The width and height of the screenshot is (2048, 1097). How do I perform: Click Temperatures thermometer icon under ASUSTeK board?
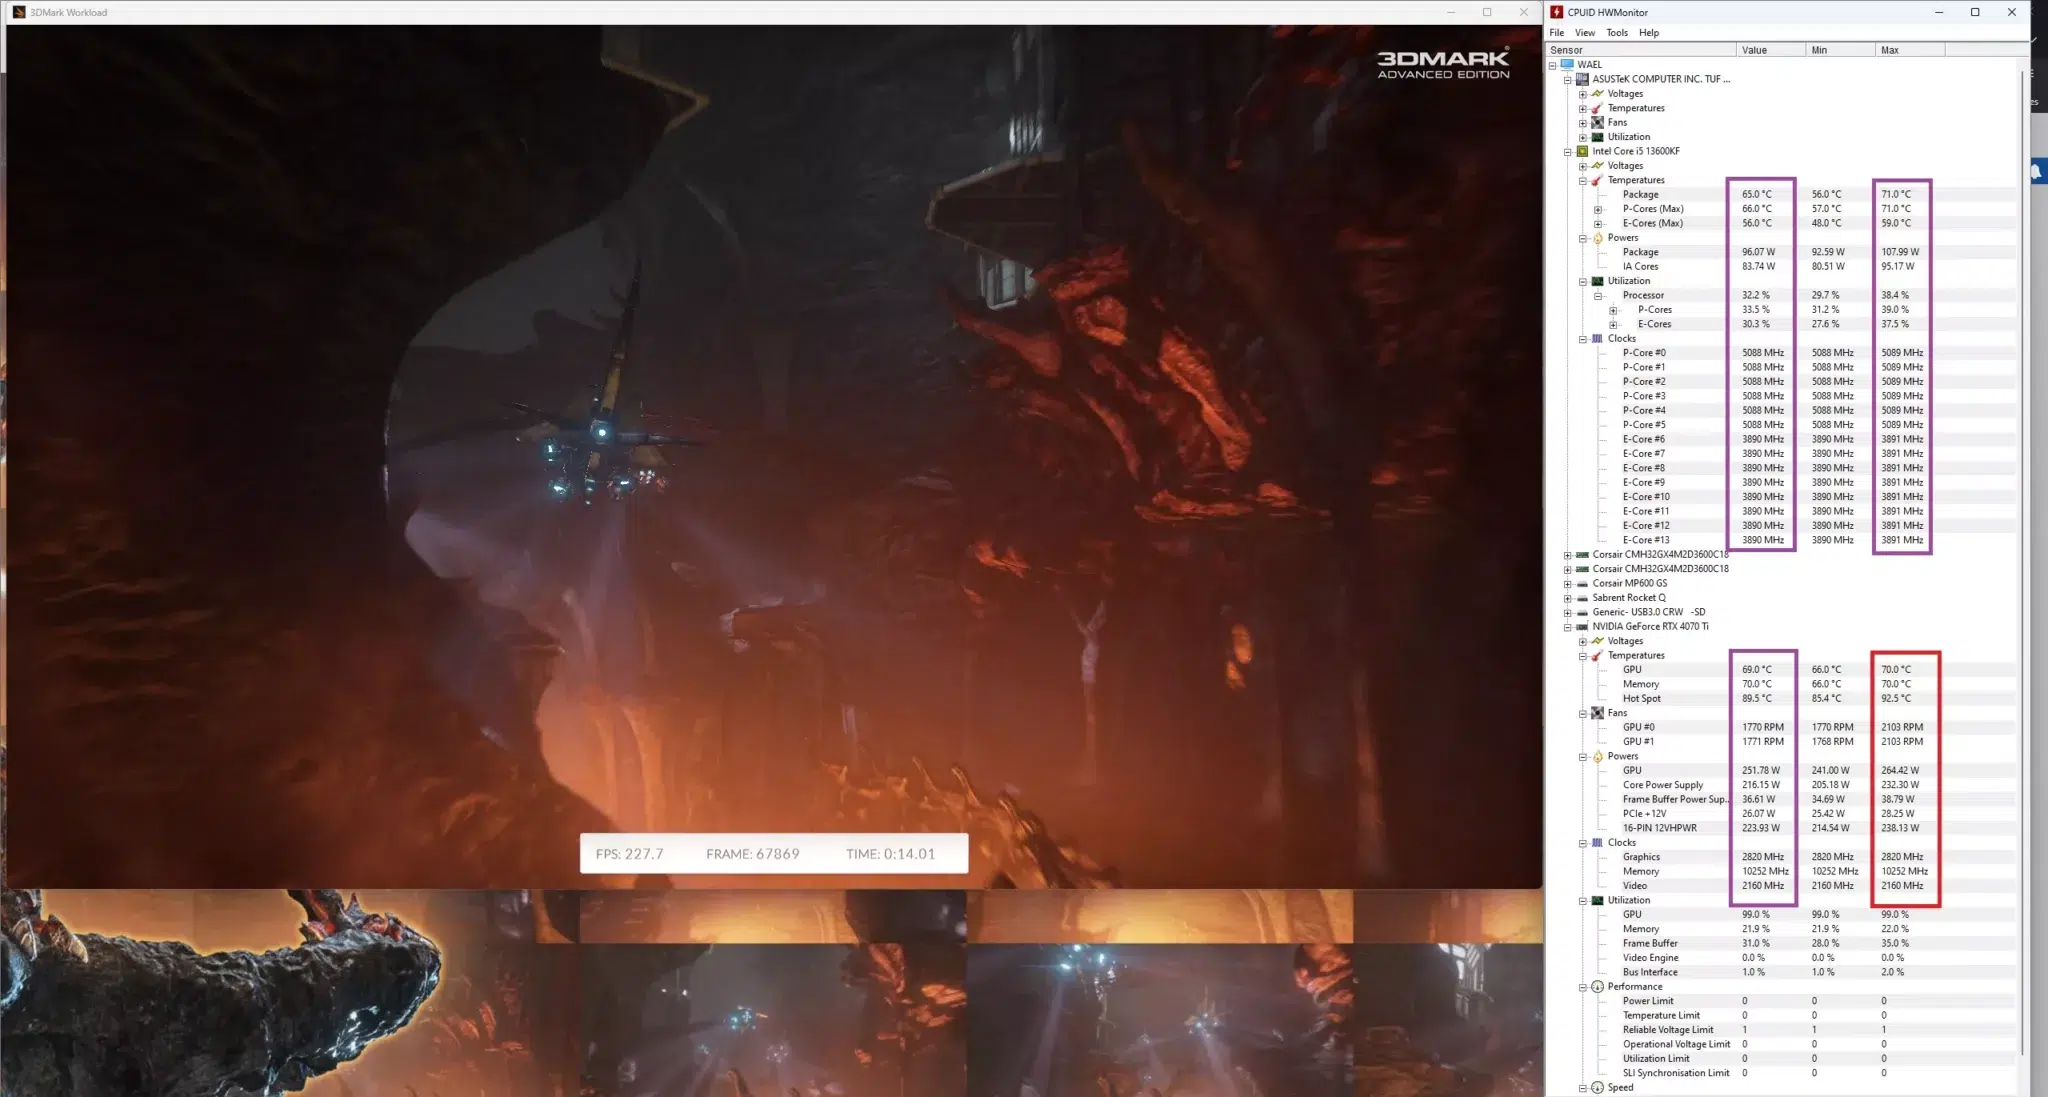1597,108
